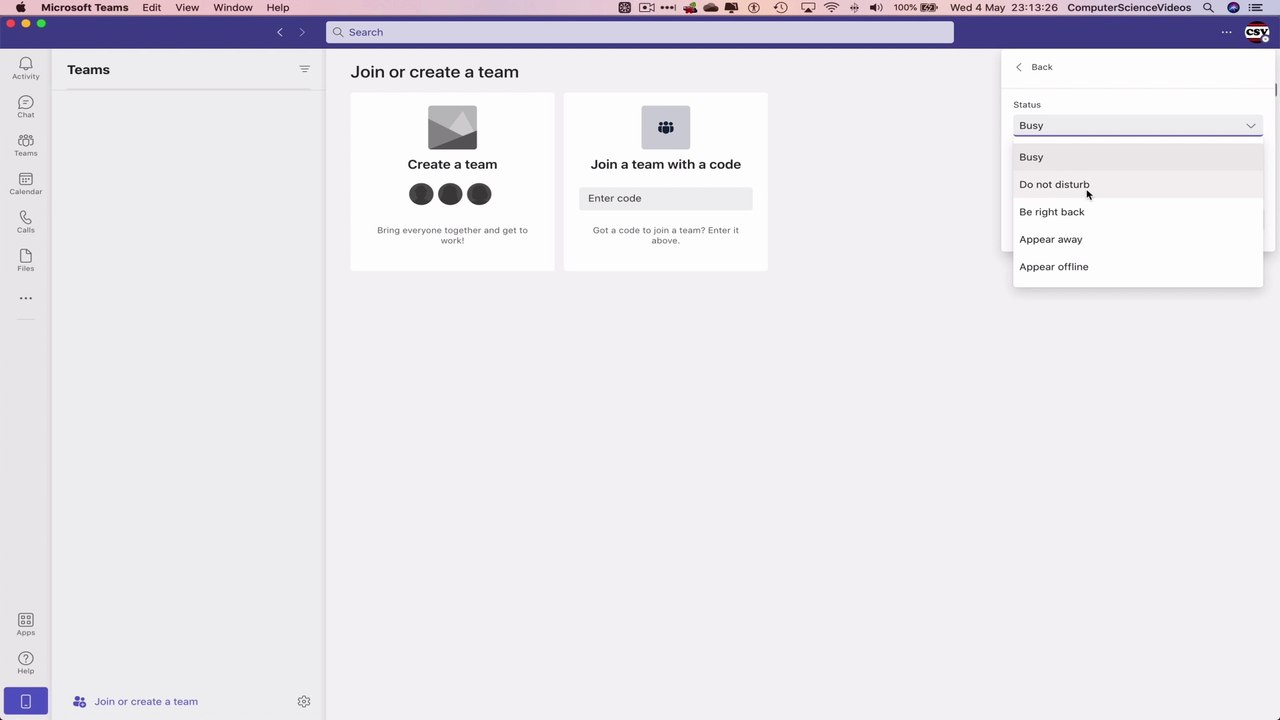This screenshot has height=720, width=1280.
Task: Click the Join or create a team people icon
Action: [80, 702]
